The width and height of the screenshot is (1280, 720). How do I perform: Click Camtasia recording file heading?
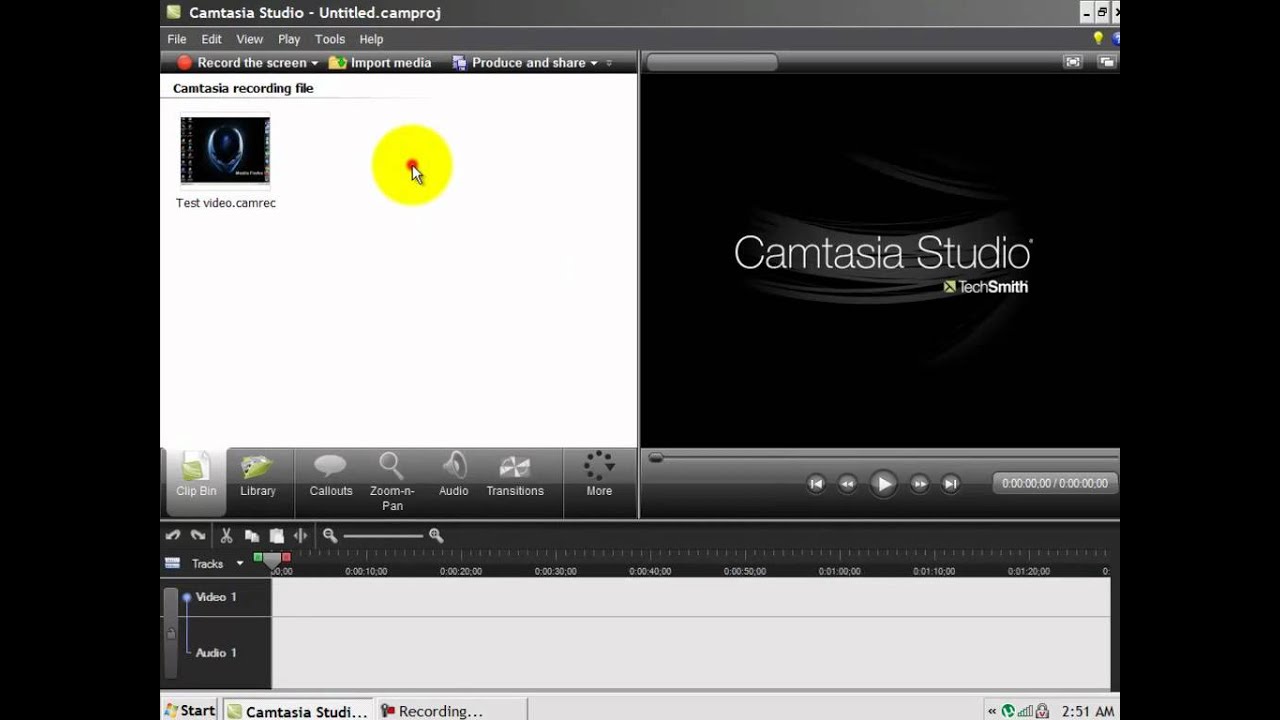[x=243, y=88]
